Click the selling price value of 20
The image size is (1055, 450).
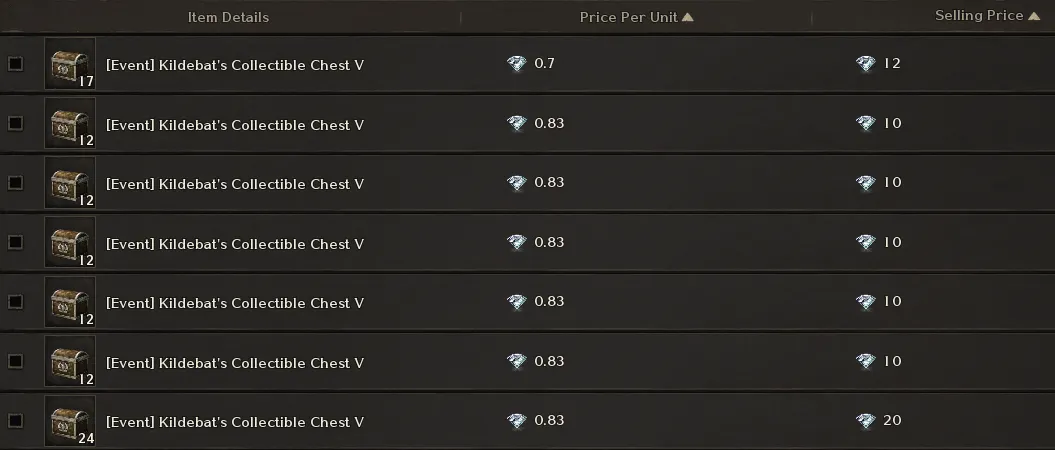tap(893, 421)
